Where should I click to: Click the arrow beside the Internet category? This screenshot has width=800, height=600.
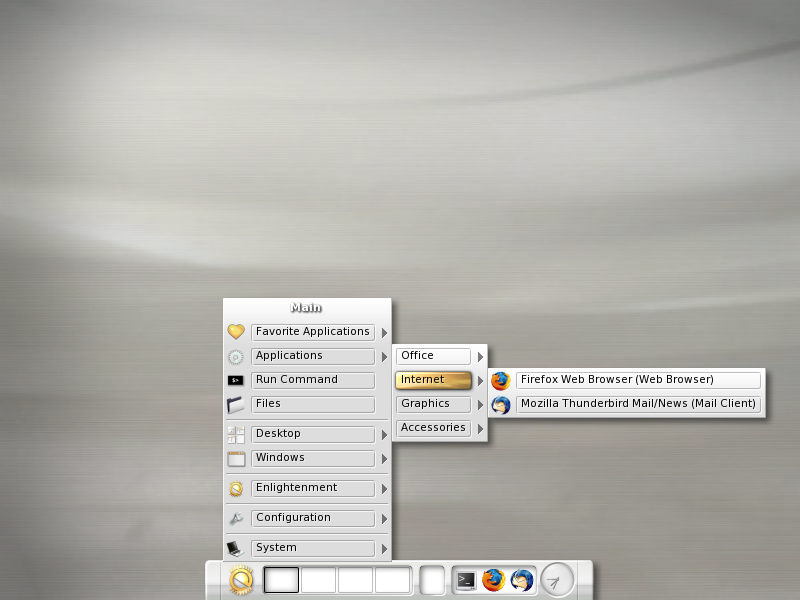point(480,381)
